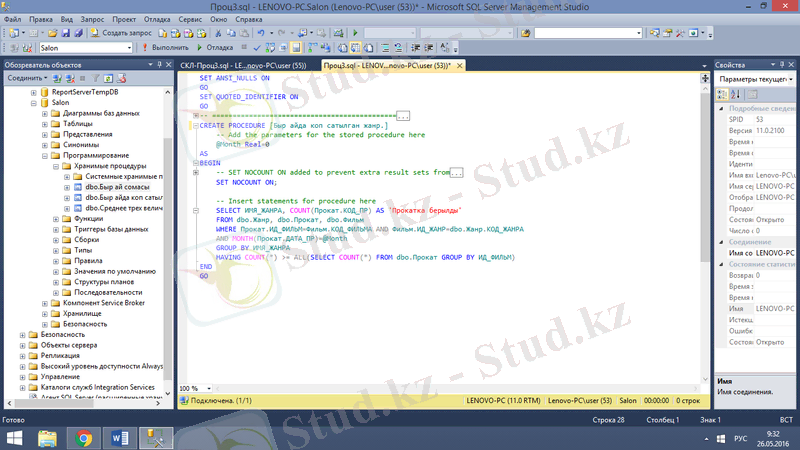Image resolution: width=800 pixels, height=450 pixels.
Task: Collapse the Программирование folder
Action: point(45,156)
